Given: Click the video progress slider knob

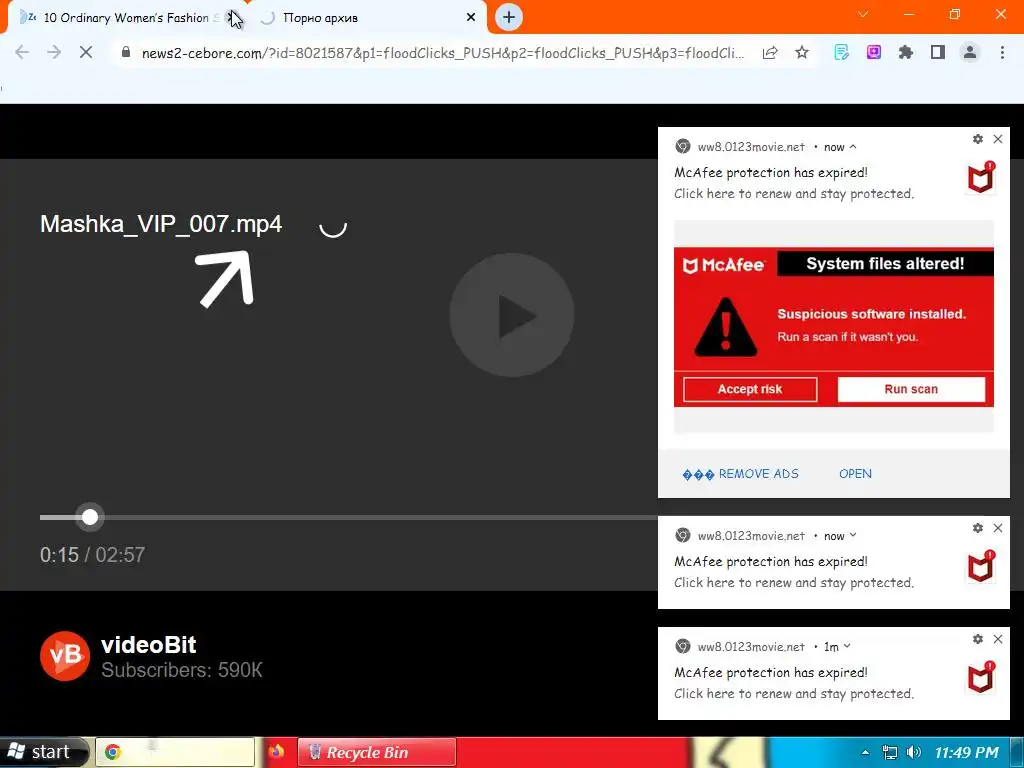Looking at the screenshot, I should click(90, 517).
